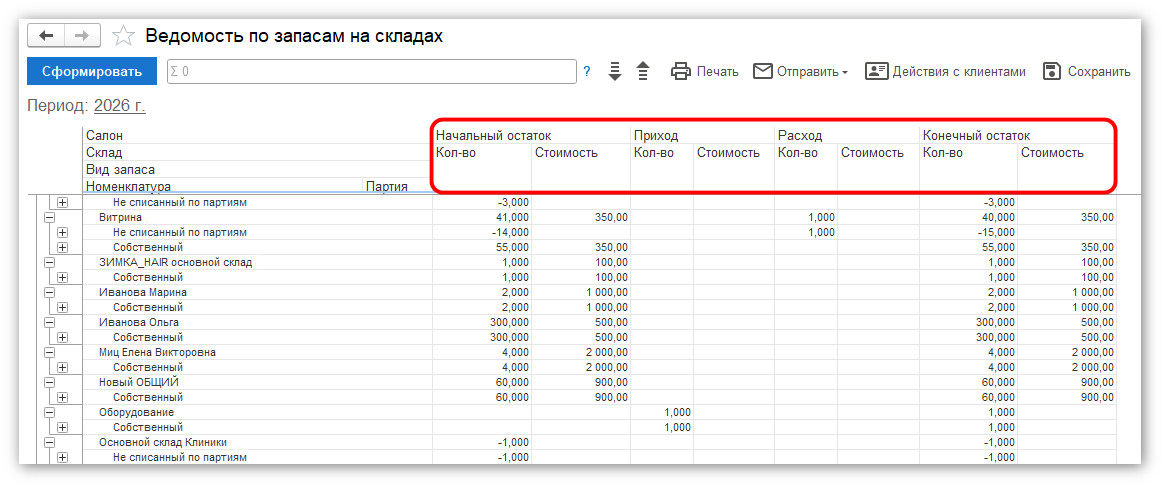
Task: Go back with the left arrow button
Action: [x=46, y=35]
